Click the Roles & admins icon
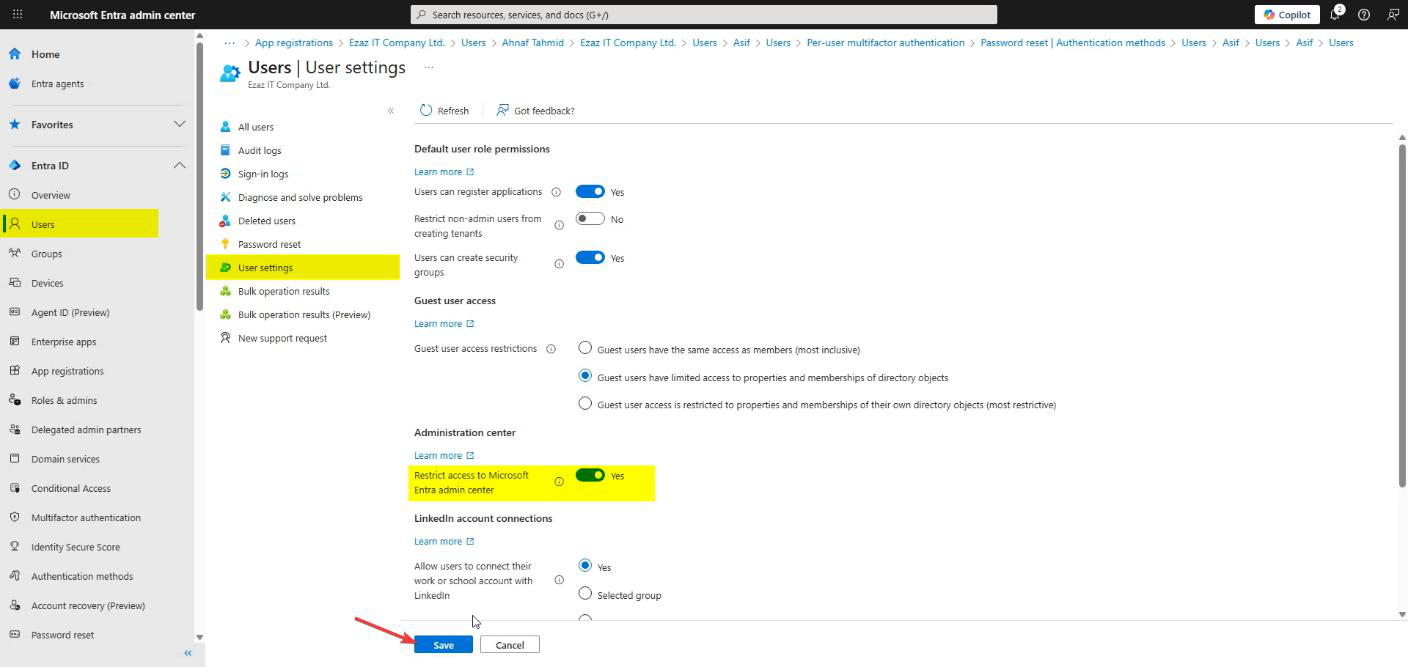1408x667 pixels. (x=14, y=400)
